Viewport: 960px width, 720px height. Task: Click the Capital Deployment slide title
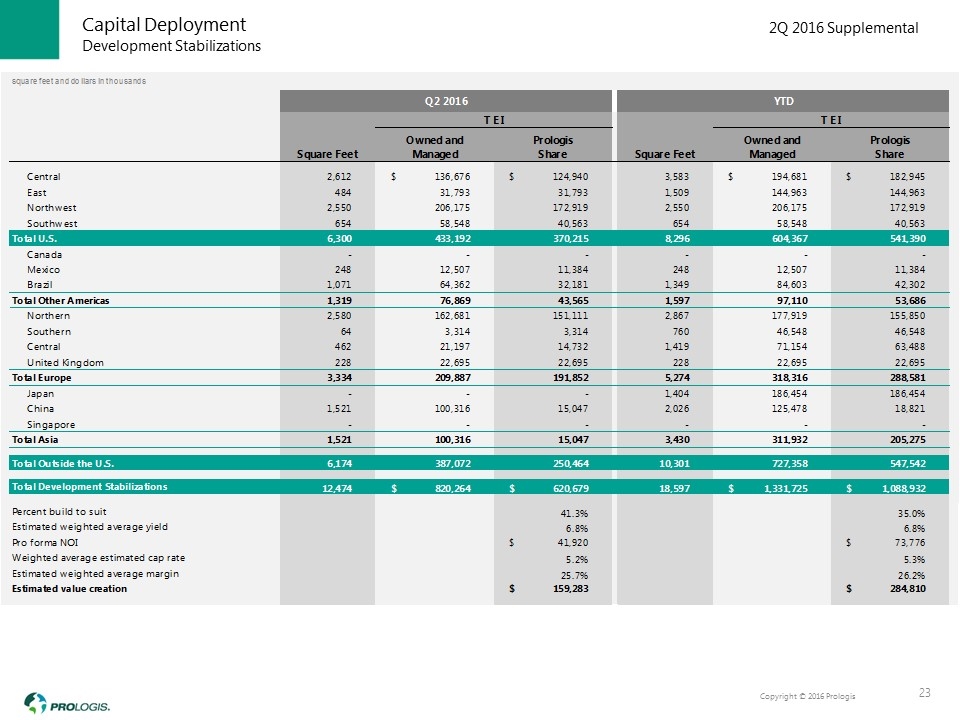(x=163, y=24)
